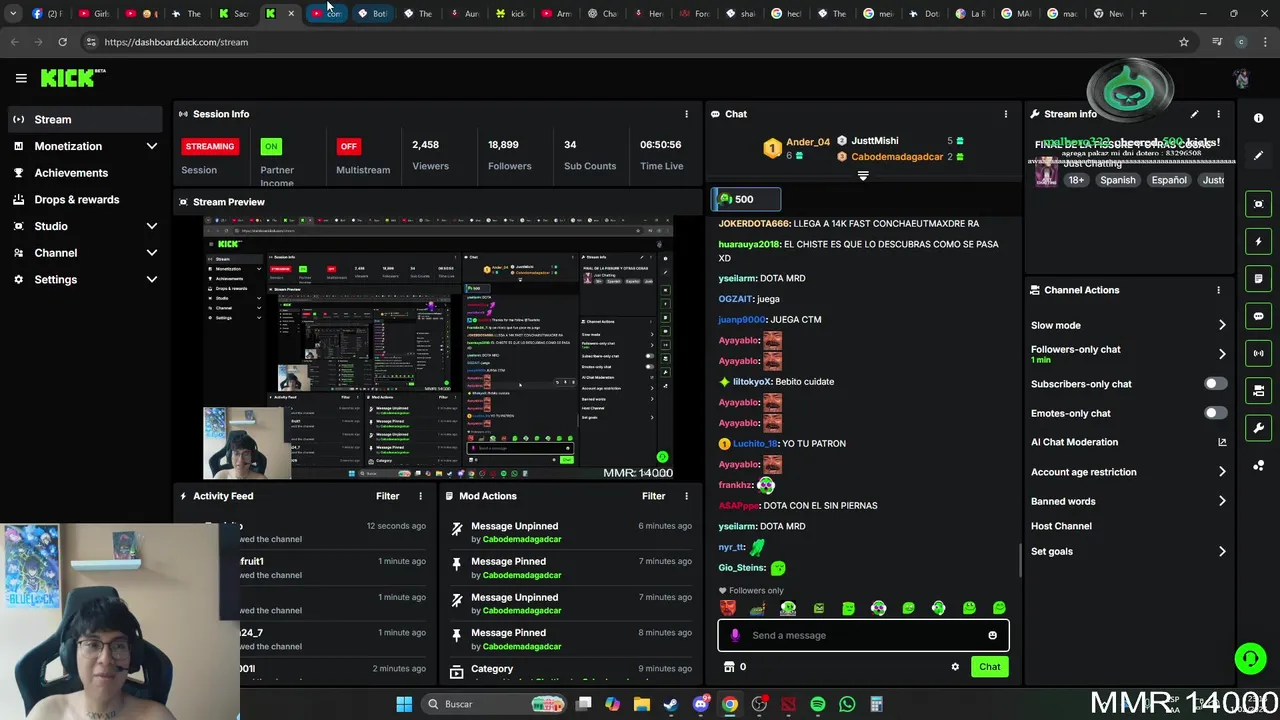Viewport: 1280px width, 720px height.
Task: Open the hamburger menu beside Kick logo
Action: [21, 78]
